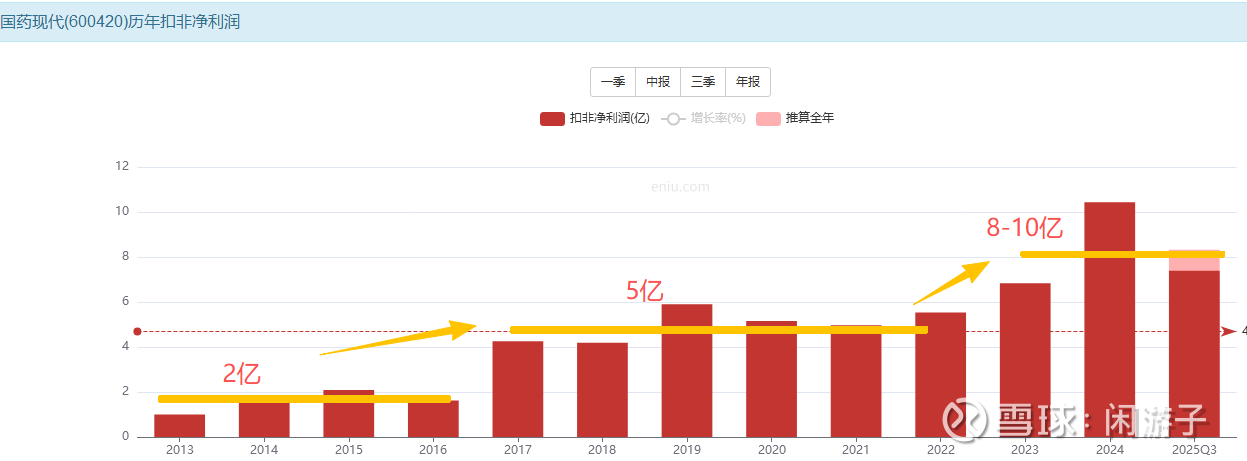Select the 2017 profit bar
Image resolution: width=1247 pixels, height=461 pixels.
click(x=518, y=389)
